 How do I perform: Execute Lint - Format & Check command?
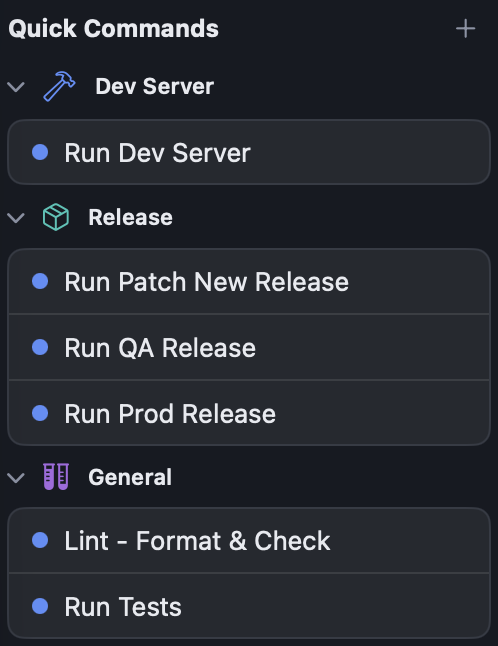pos(249,540)
